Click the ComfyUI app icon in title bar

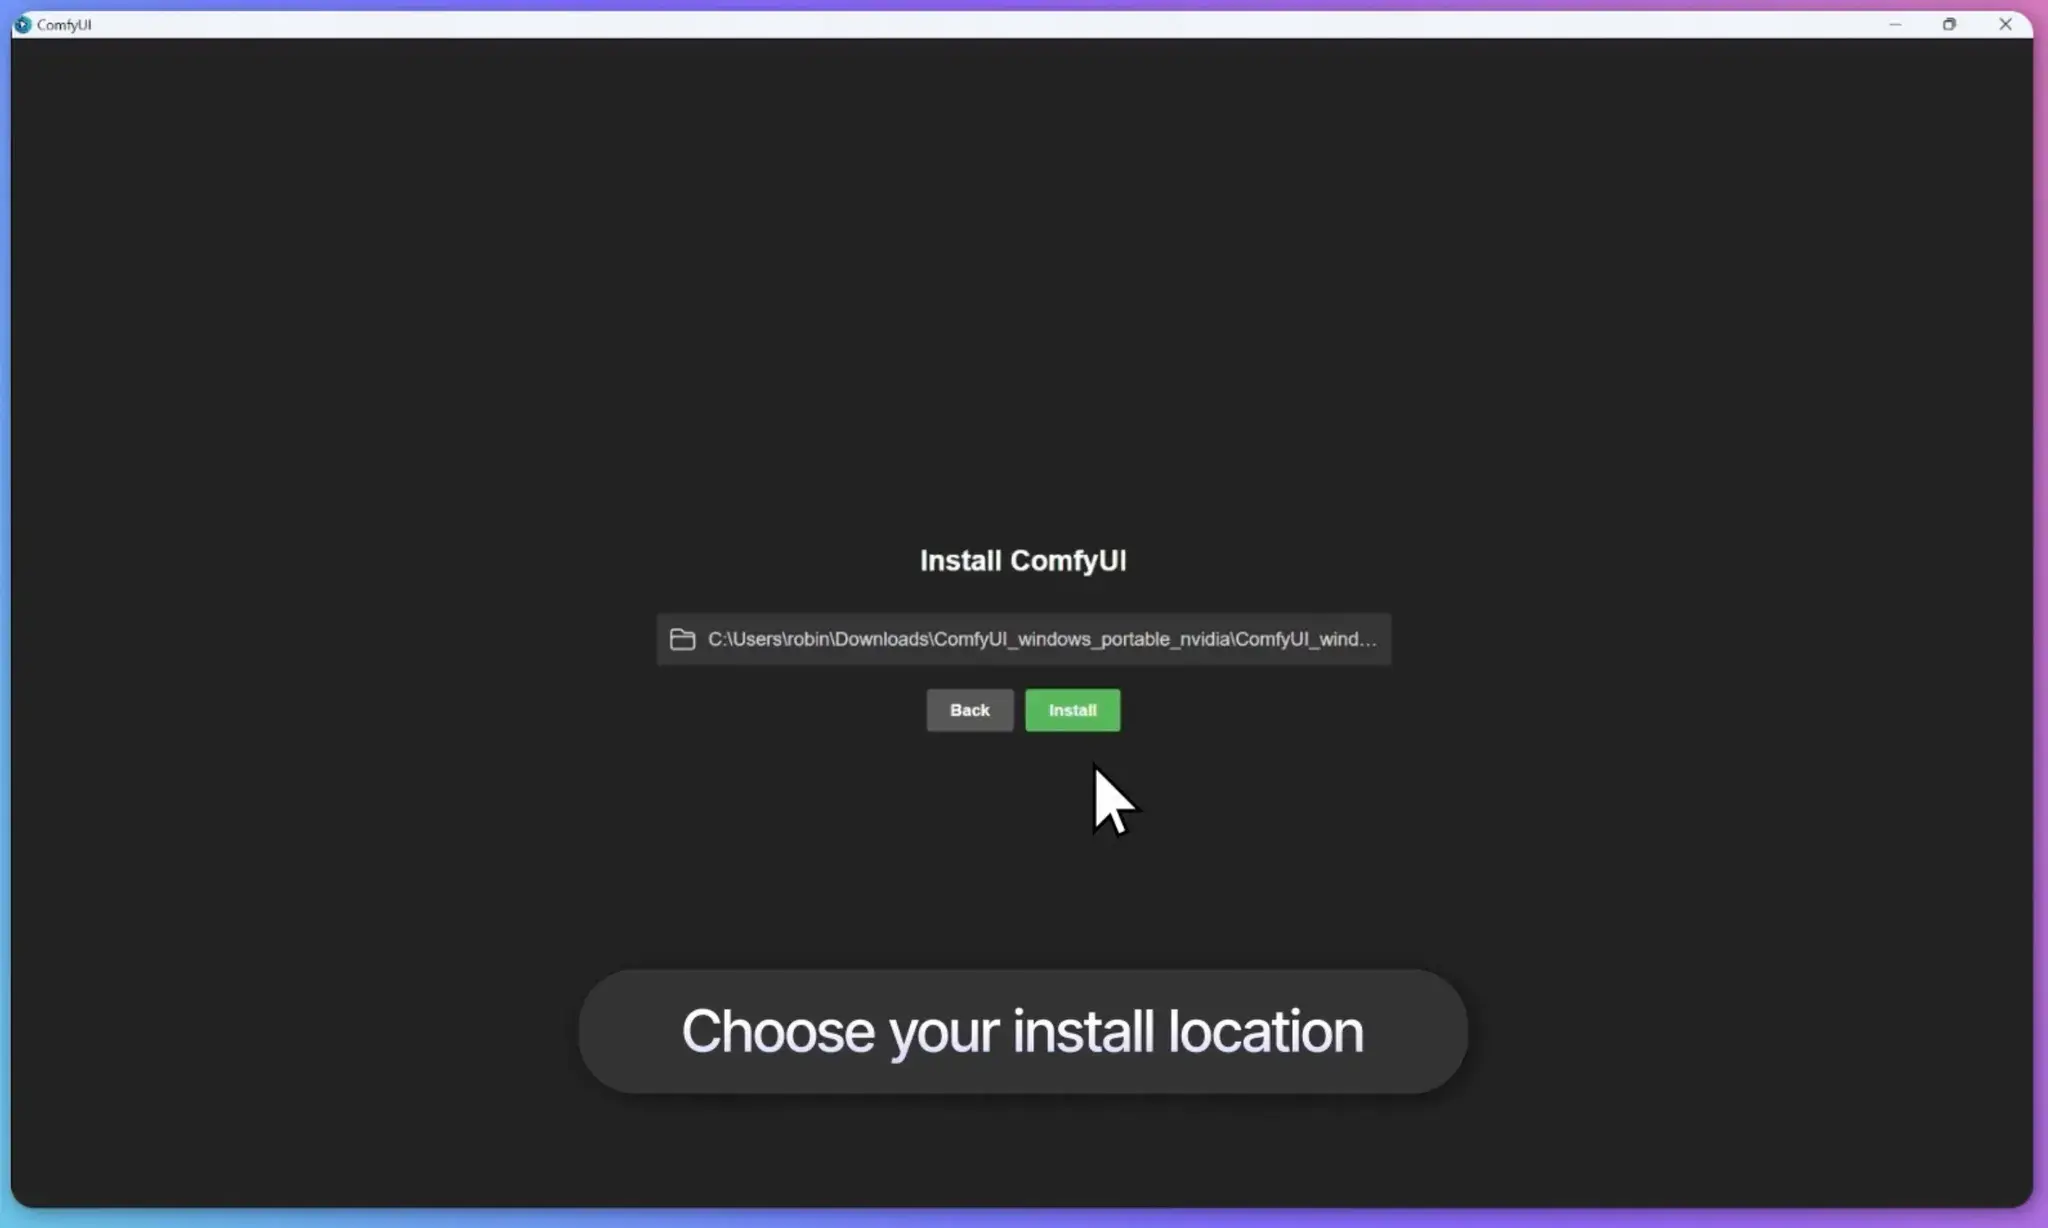pos(22,23)
